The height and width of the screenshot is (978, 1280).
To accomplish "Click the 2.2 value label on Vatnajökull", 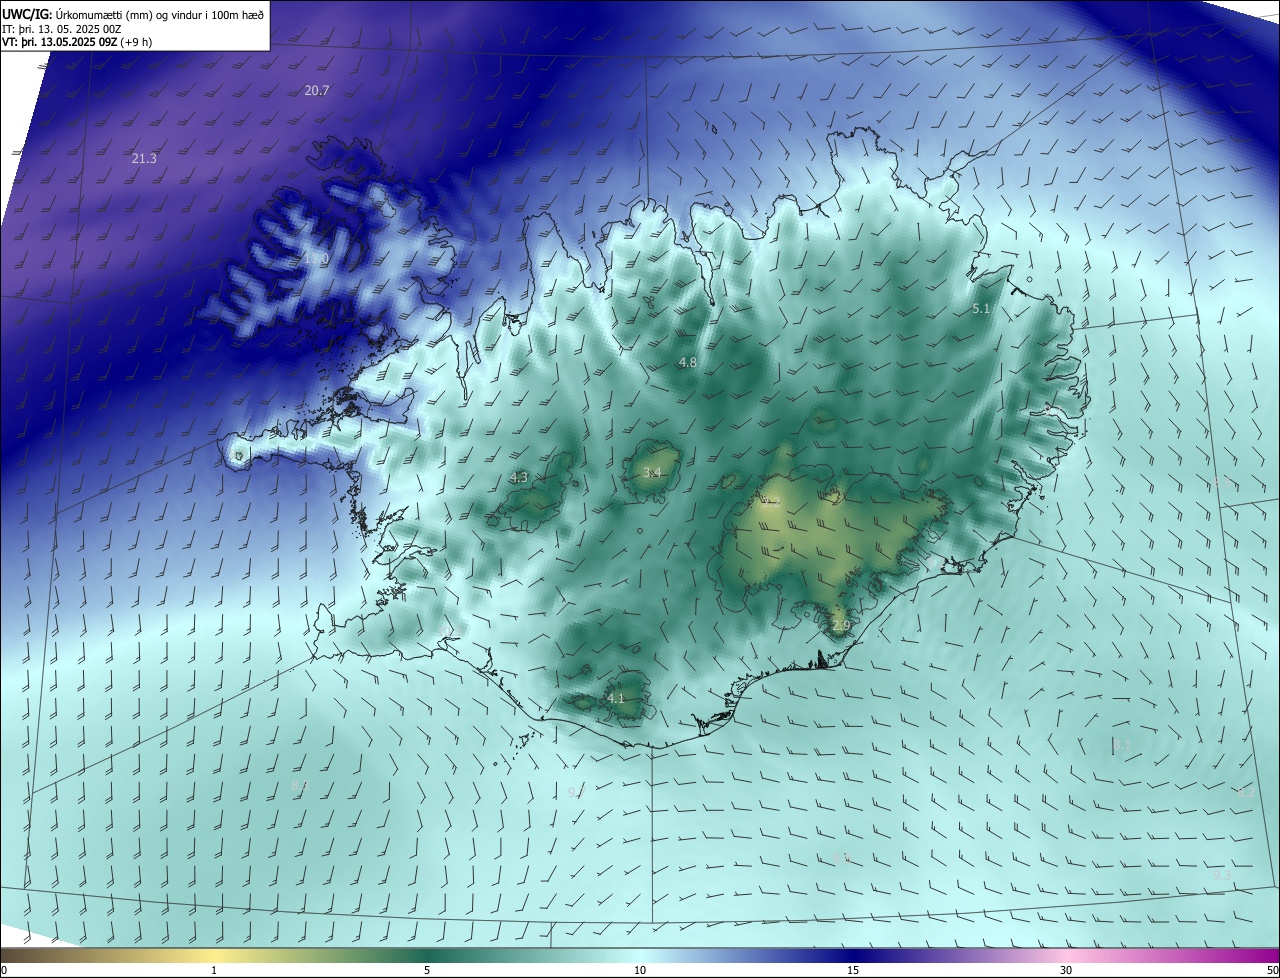I will pyautogui.click(x=772, y=501).
